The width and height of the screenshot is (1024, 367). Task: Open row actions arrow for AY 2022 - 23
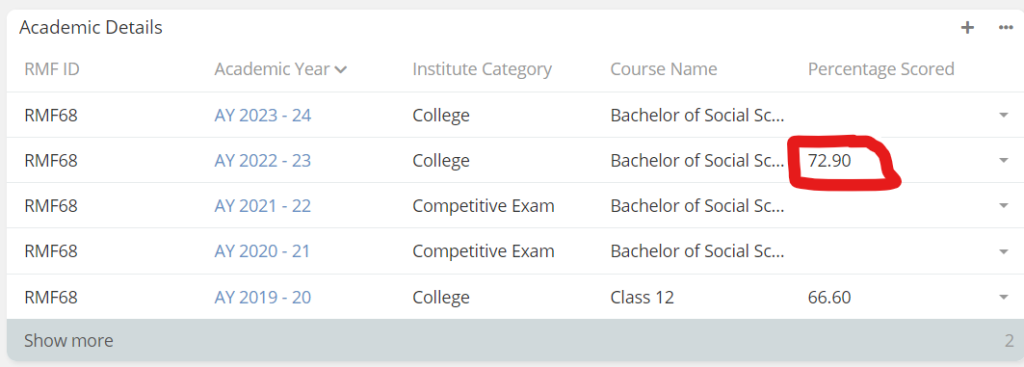tap(1004, 161)
